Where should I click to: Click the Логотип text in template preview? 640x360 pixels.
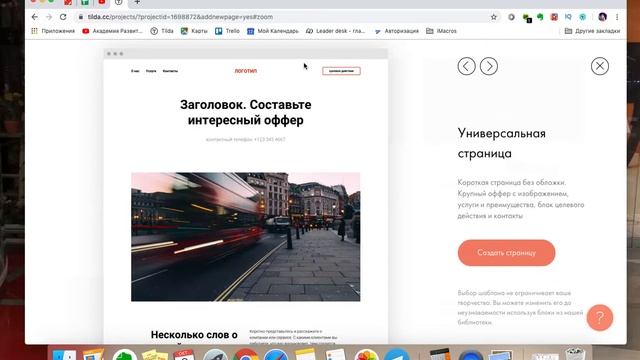click(x=246, y=71)
